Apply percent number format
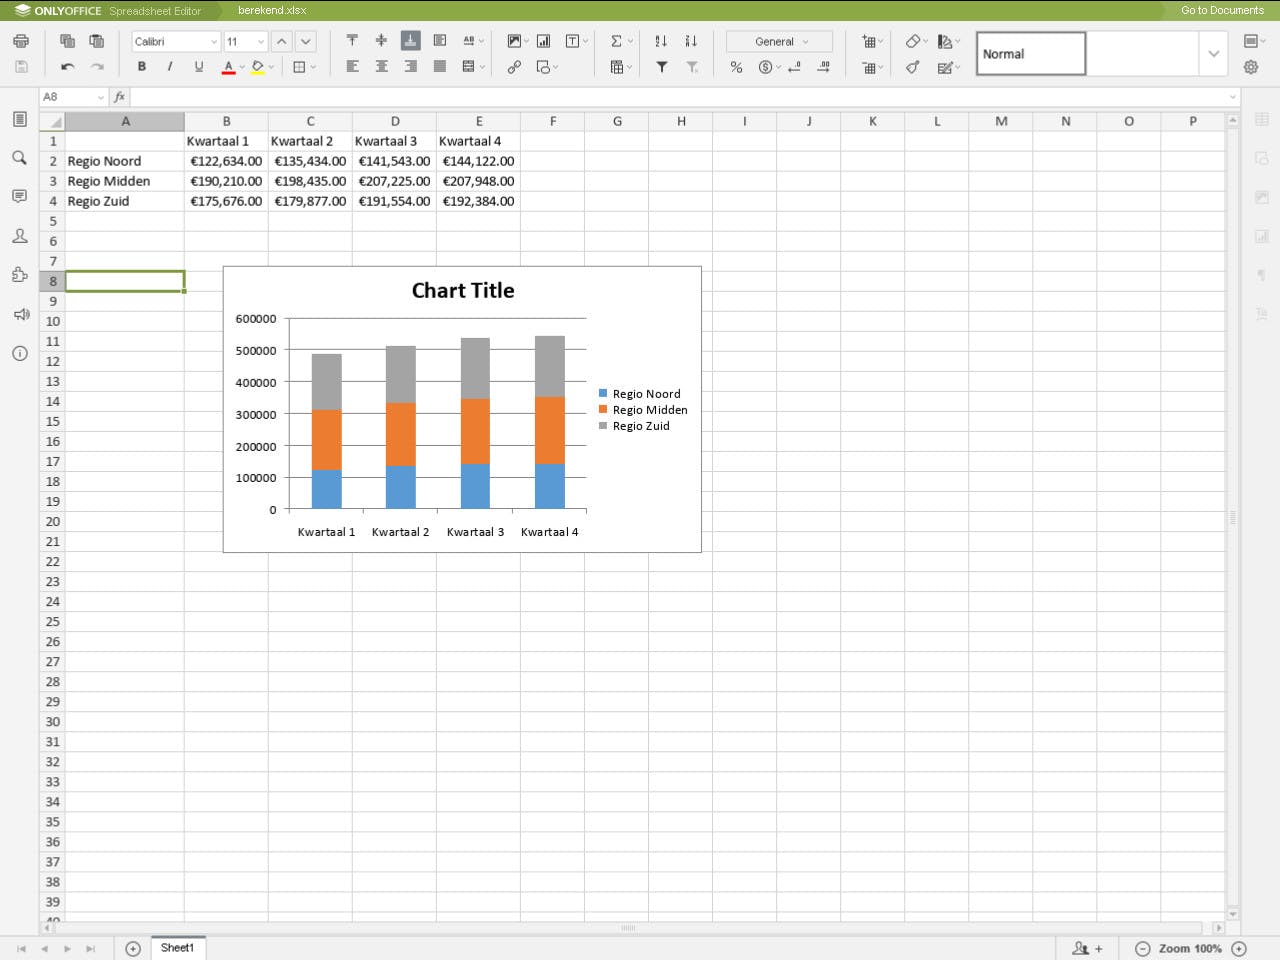 [736, 67]
